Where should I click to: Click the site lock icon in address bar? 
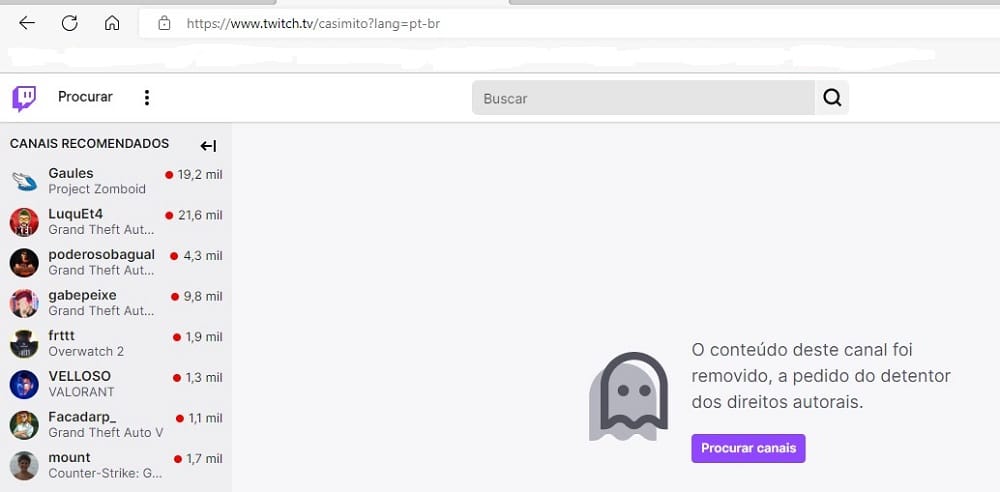point(165,24)
